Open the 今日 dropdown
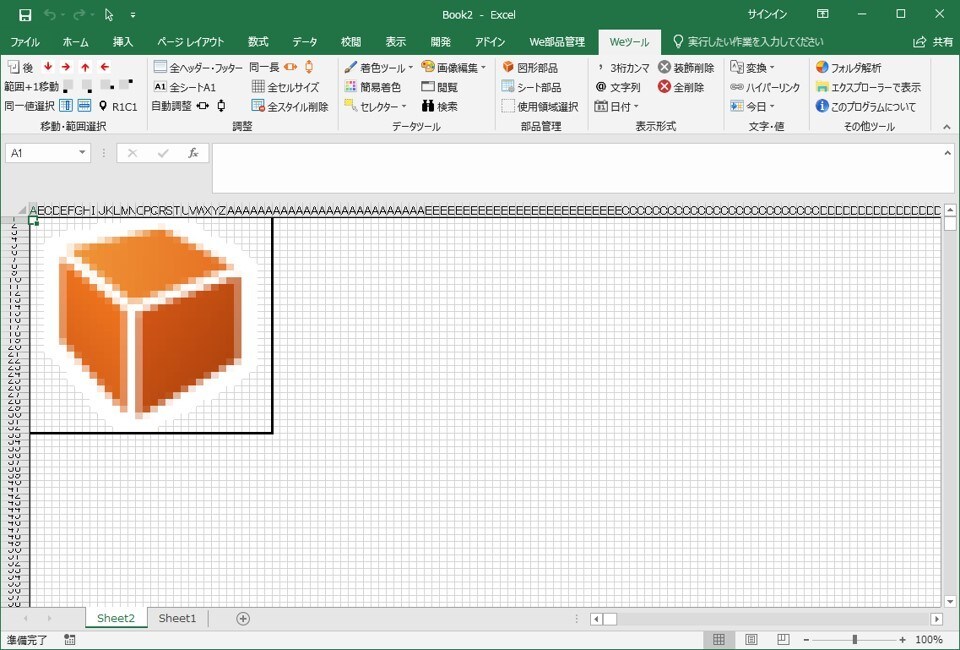The width and height of the screenshot is (960, 650). (752, 106)
